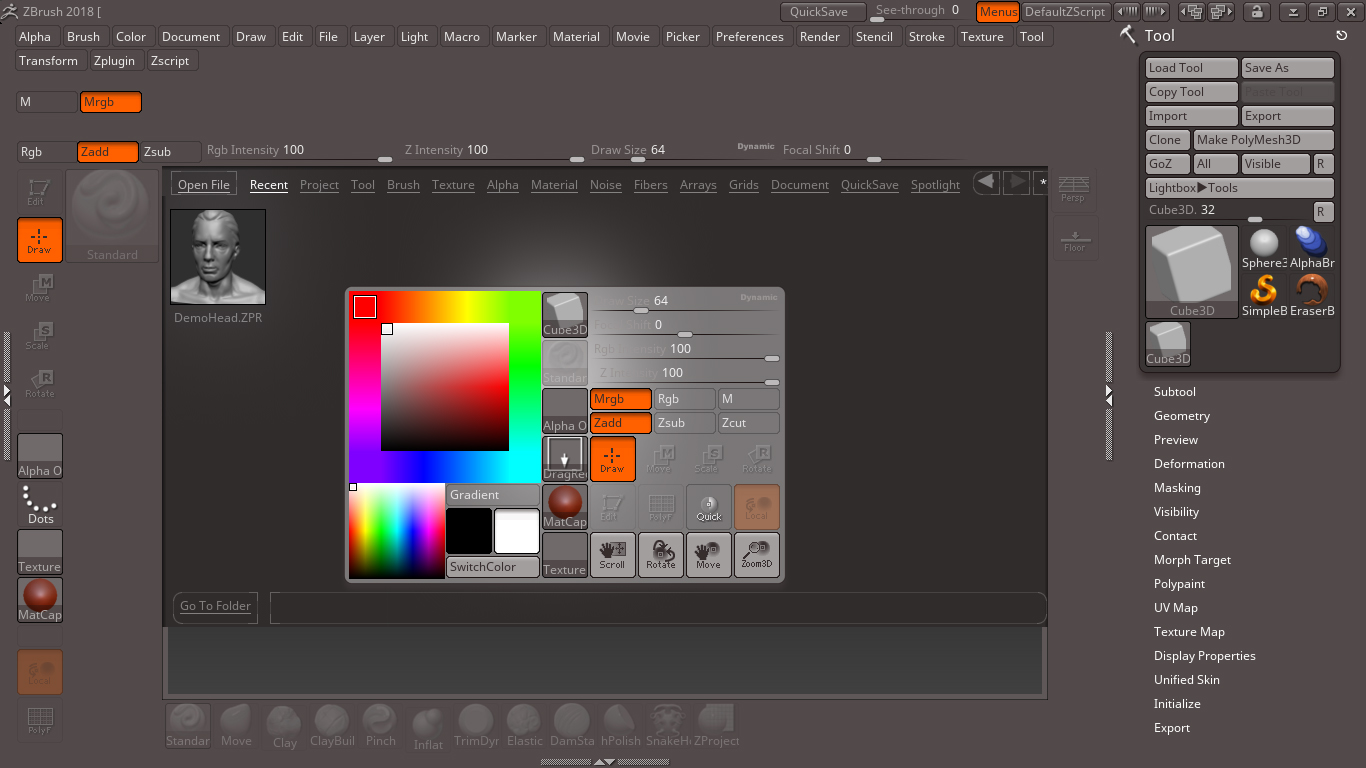This screenshot has height=768, width=1366.
Task: Click the Zoom3D icon in popup
Action: 756,555
